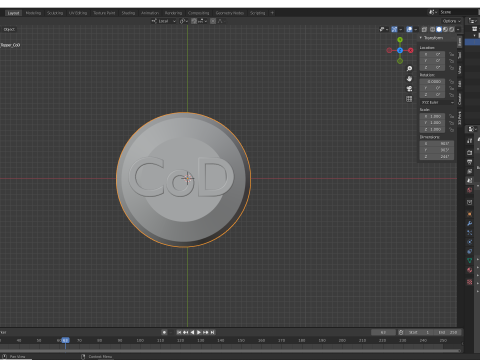Toggle show overlays button
480x360 pixels.
click(409, 29)
